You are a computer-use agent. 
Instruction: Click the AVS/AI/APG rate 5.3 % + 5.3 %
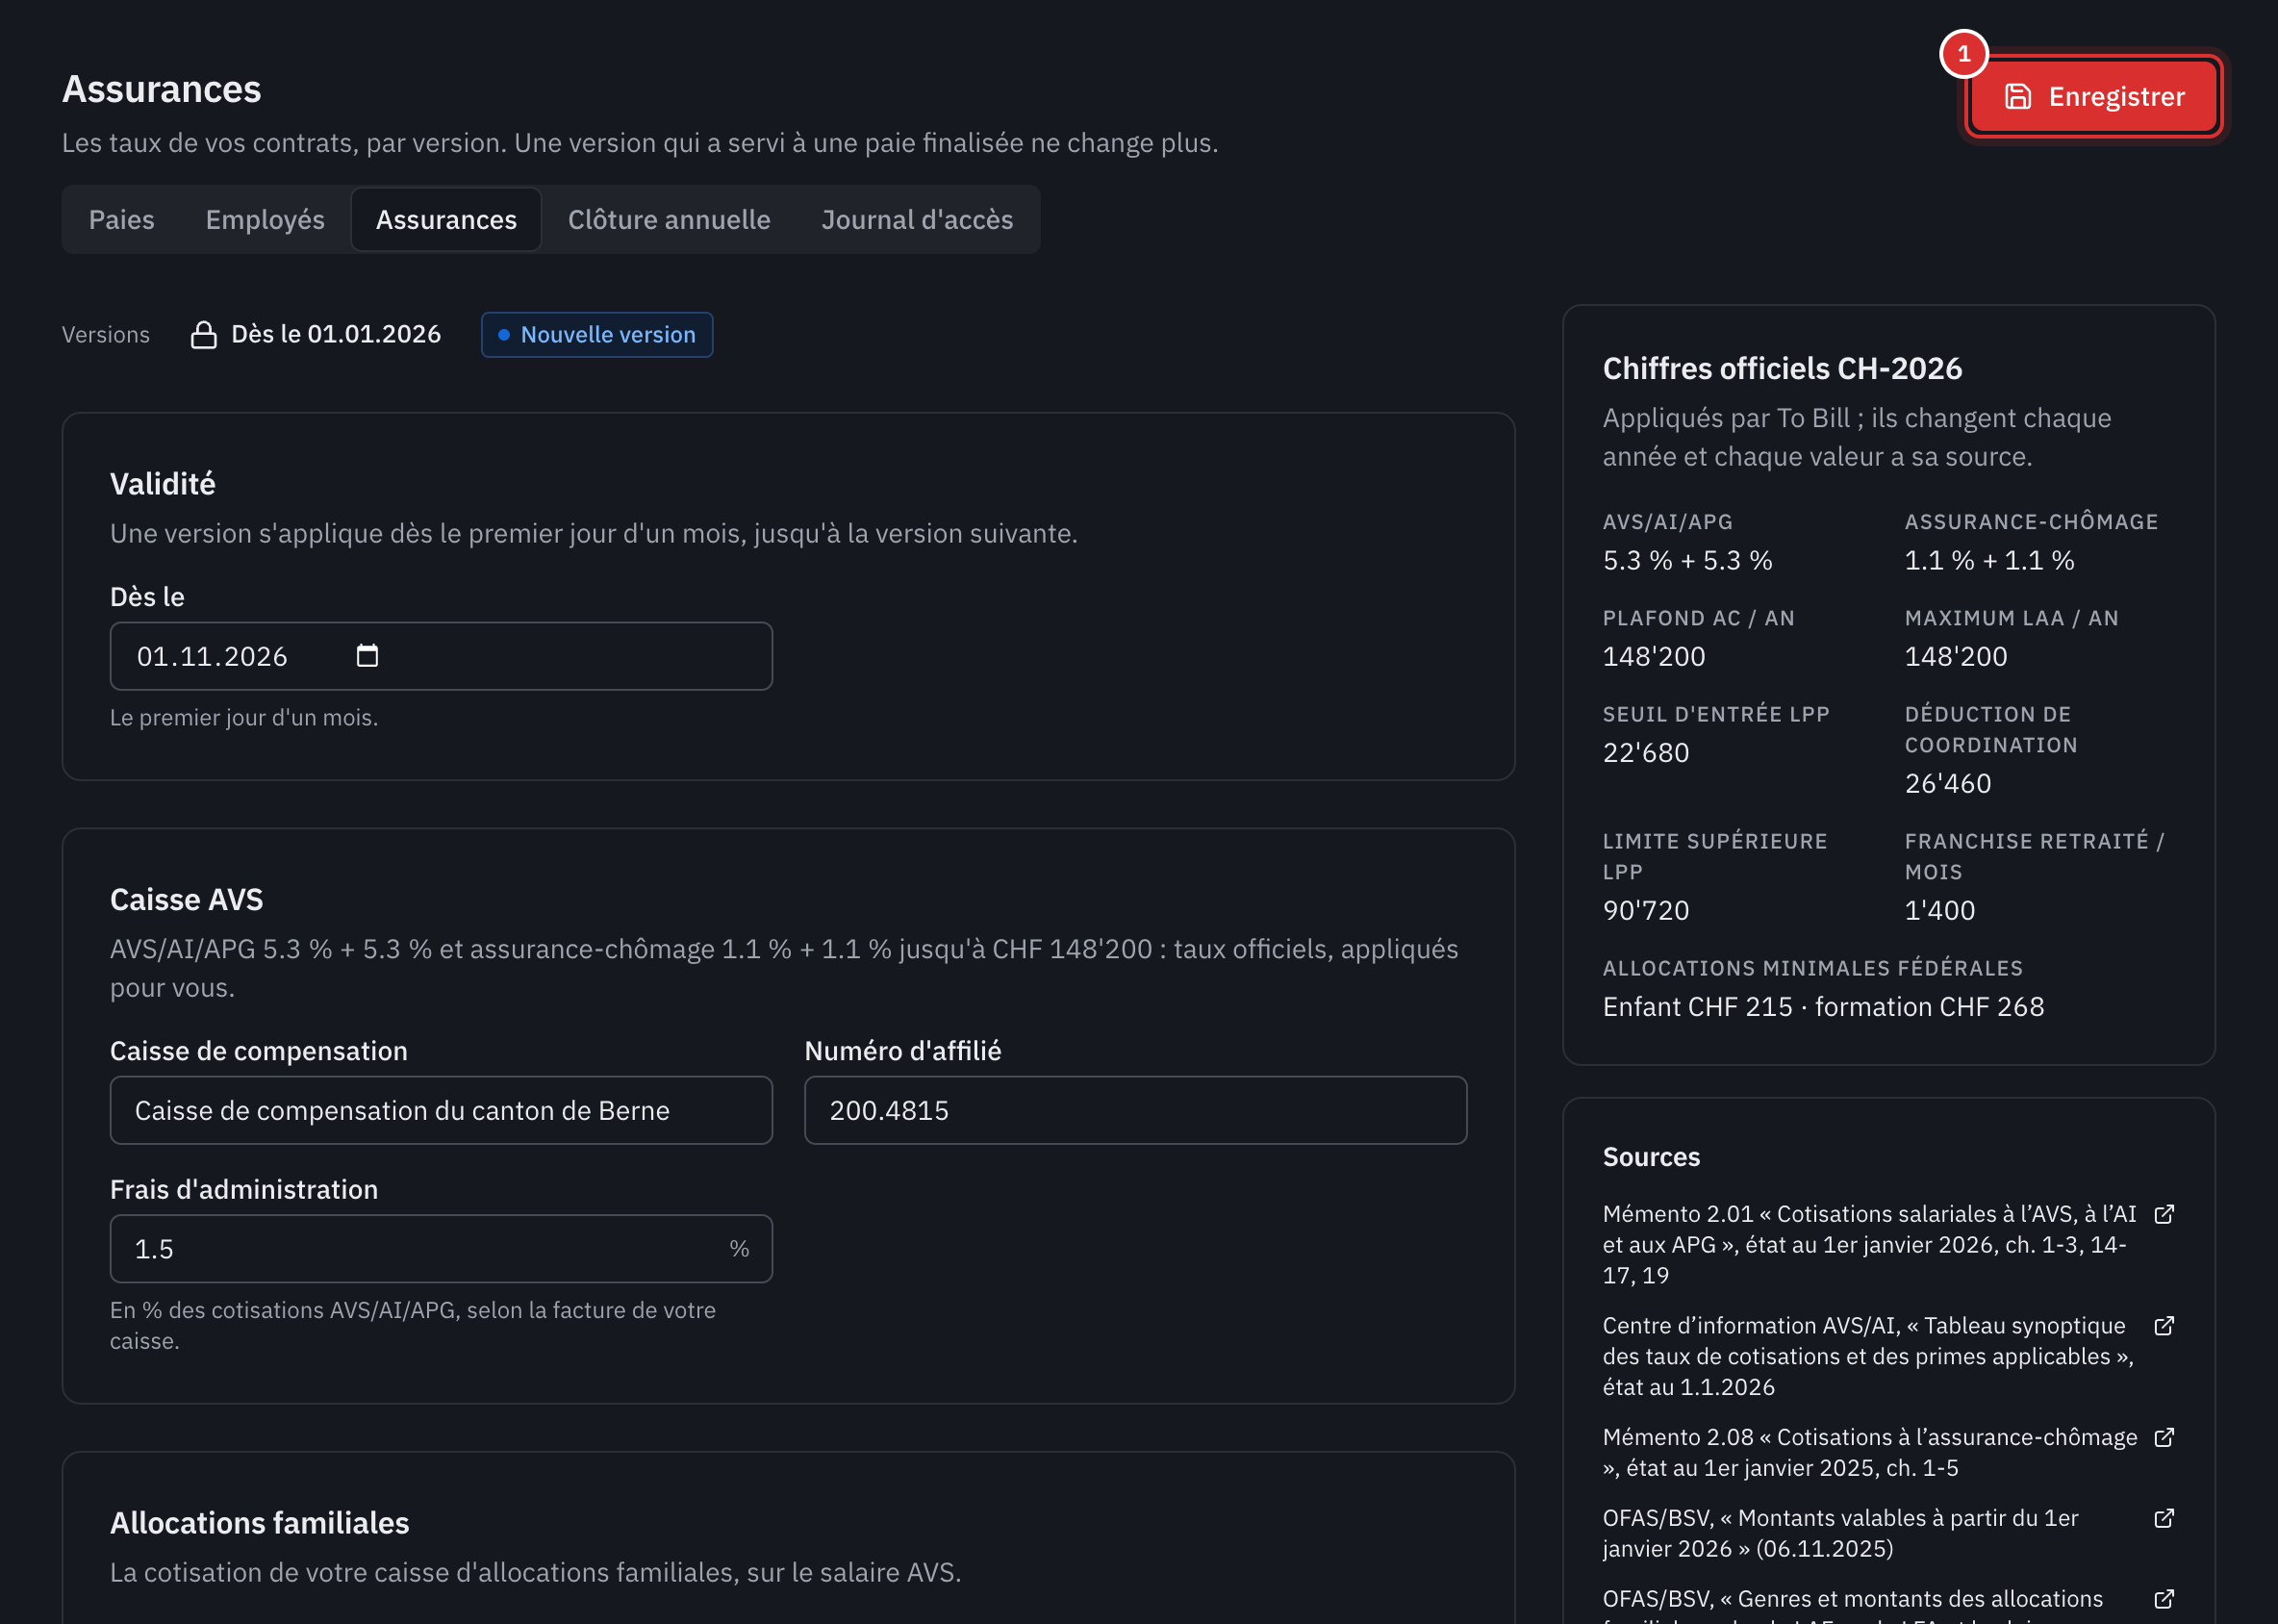tap(1688, 561)
